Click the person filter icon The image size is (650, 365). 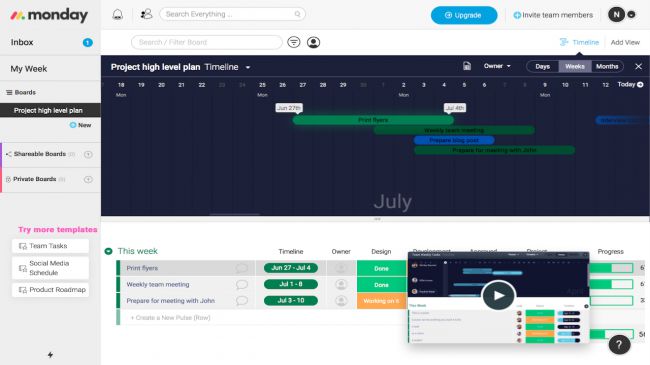313,42
